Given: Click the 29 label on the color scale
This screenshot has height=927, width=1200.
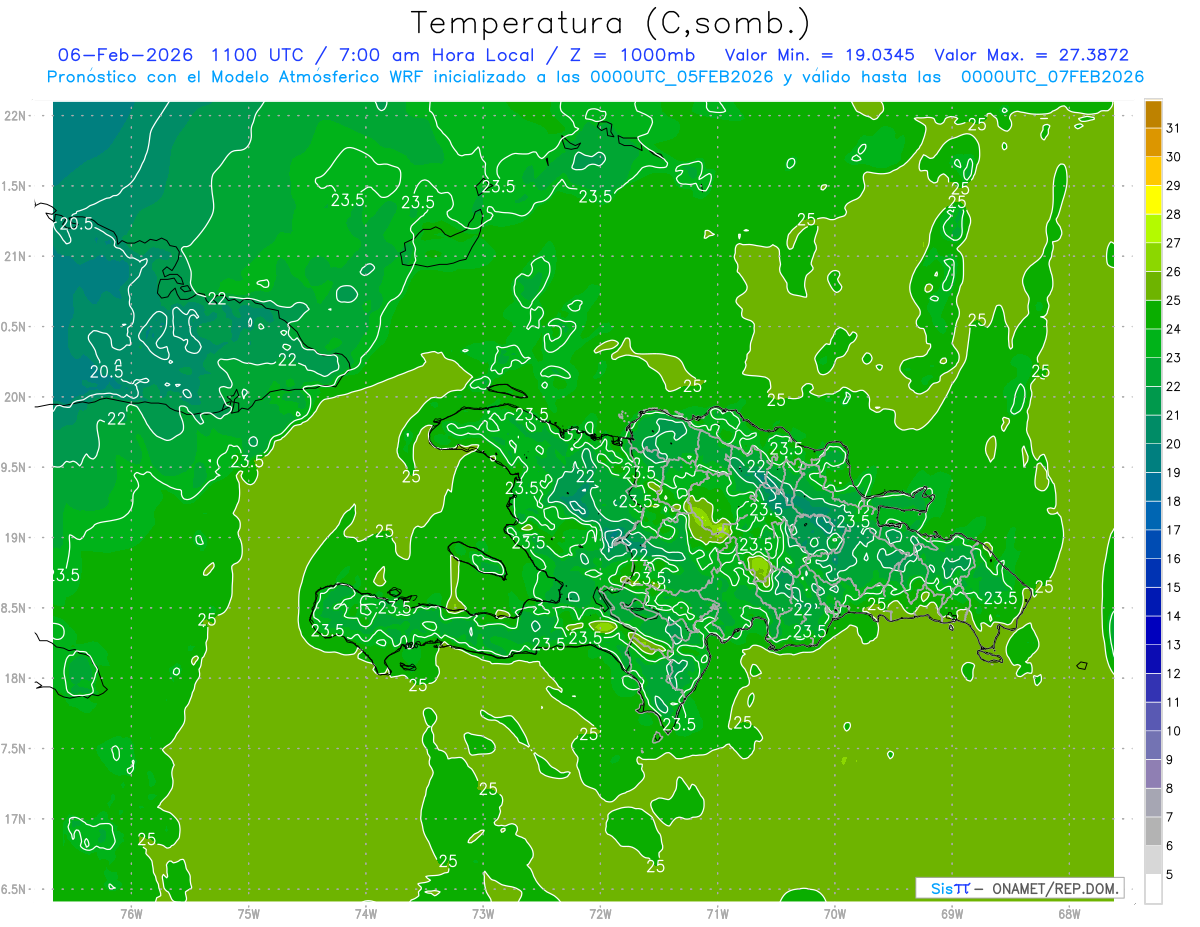Looking at the screenshot, I should [1173, 185].
